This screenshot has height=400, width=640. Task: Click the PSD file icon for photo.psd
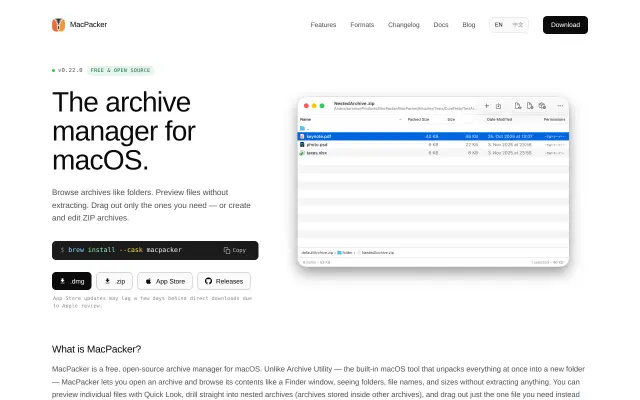[x=302, y=144]
